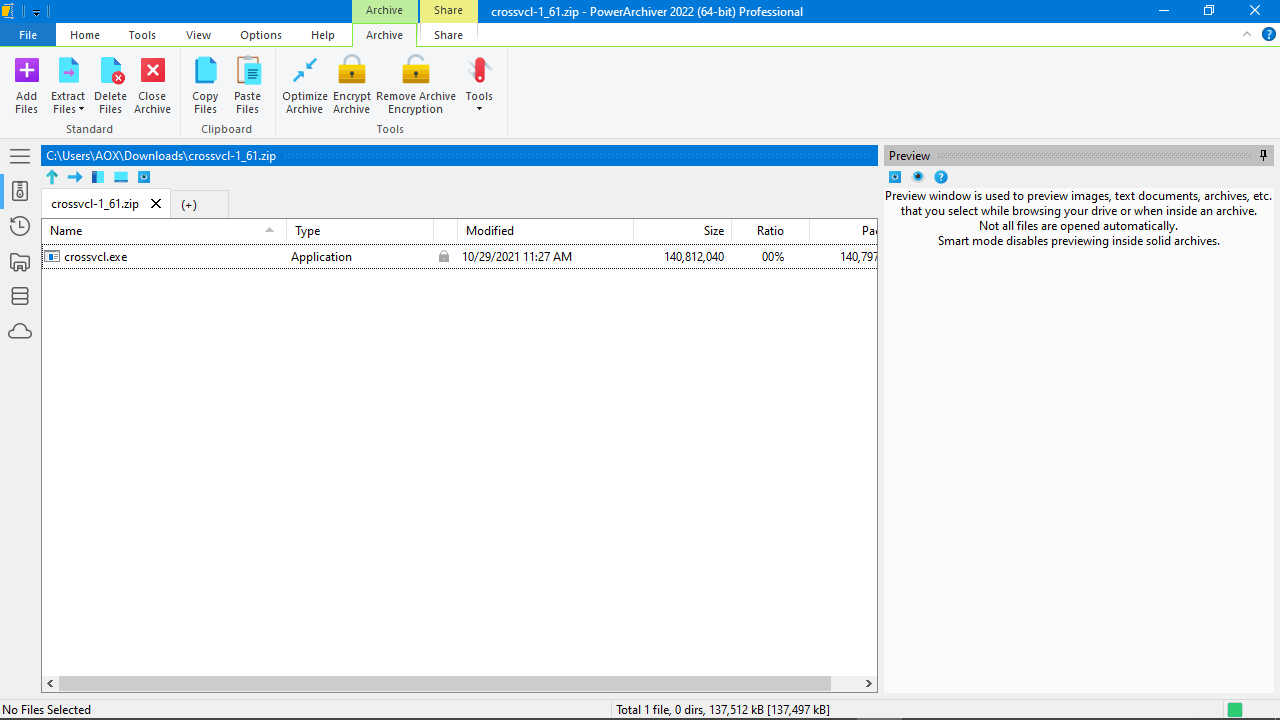
Task: Click the right arrow of horizontal scrollbar
Action: [x=869, y=684]
